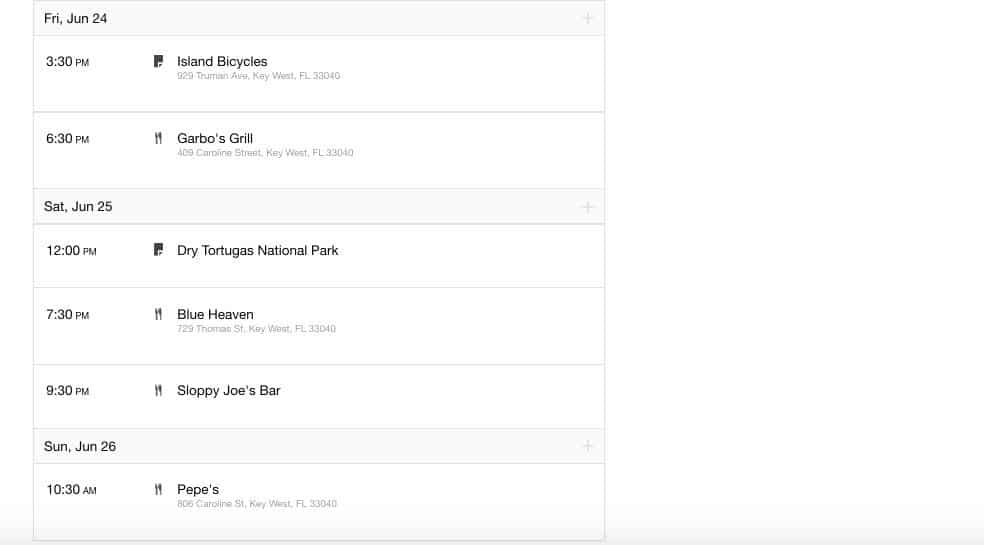Add an item to Sat, Jun 25 with plus
The height and width of the screenshot is (545, 984).
[587, 207]
